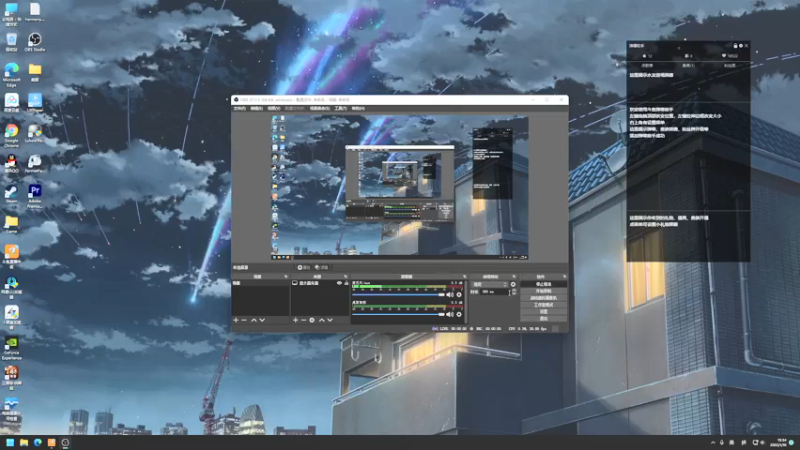Click Filters button above the docks
Screen dimensions: 800x450
point(322,267)
